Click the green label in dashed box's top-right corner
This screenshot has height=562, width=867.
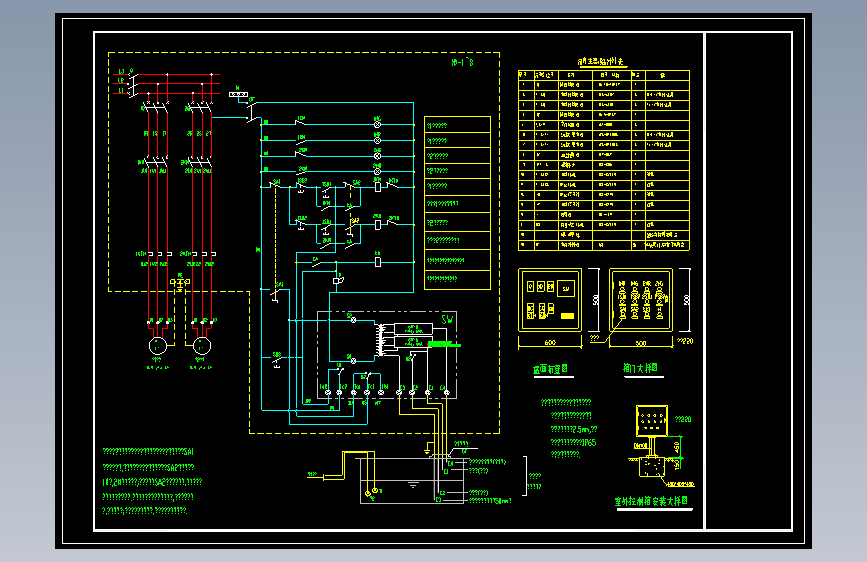click(462, 63)
